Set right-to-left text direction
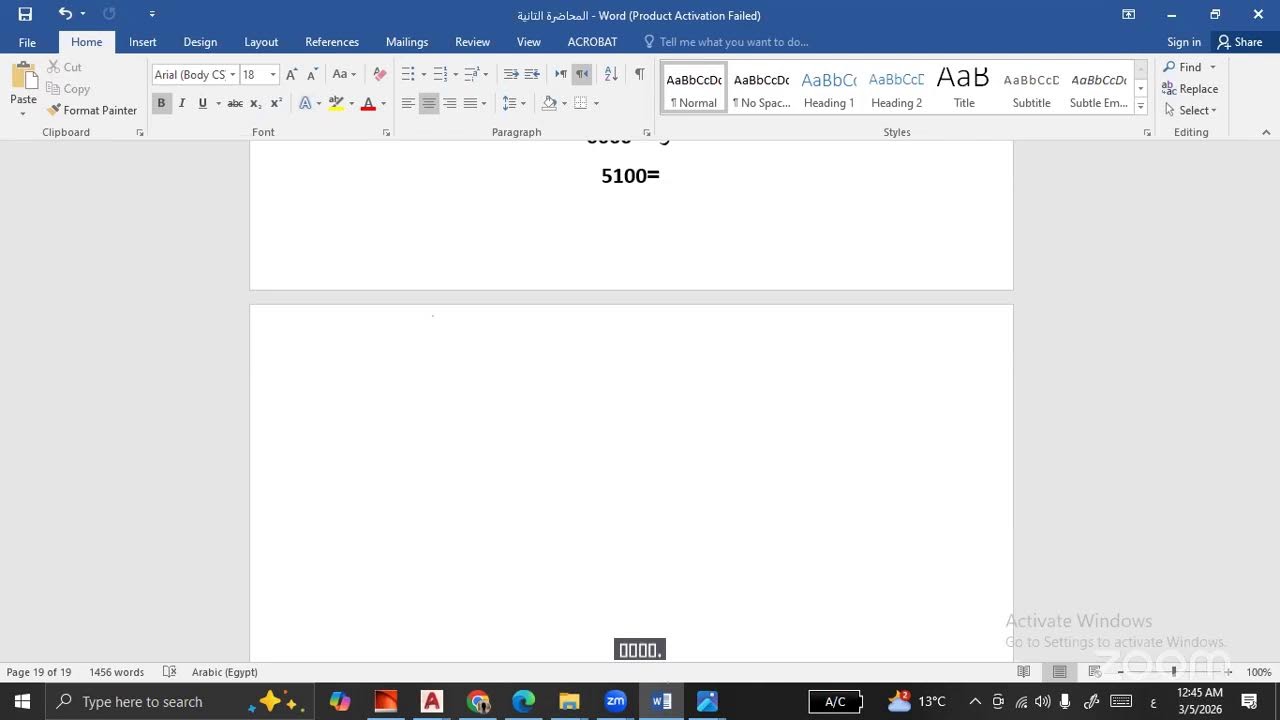 click(x=582, y=74)
